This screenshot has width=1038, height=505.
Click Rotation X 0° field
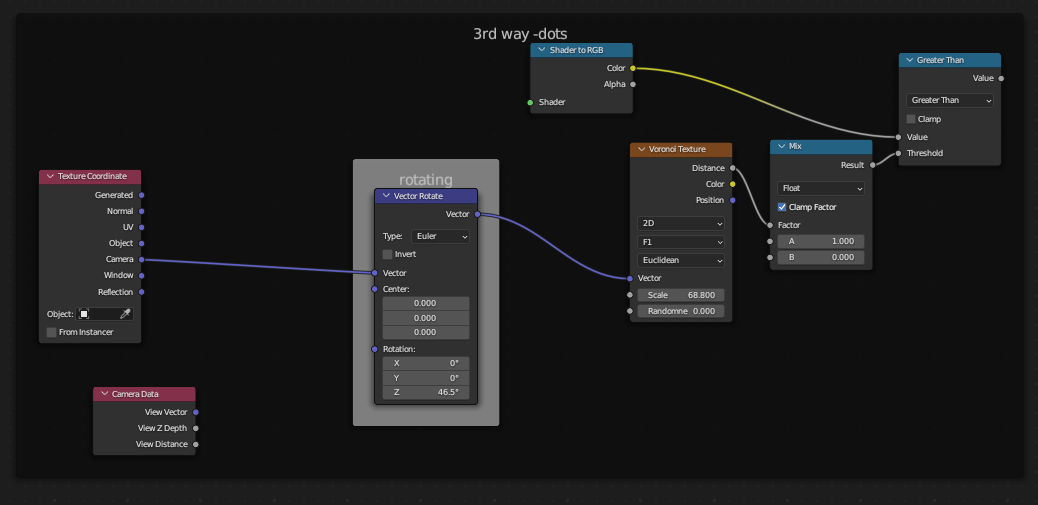(x=426, y=363)
